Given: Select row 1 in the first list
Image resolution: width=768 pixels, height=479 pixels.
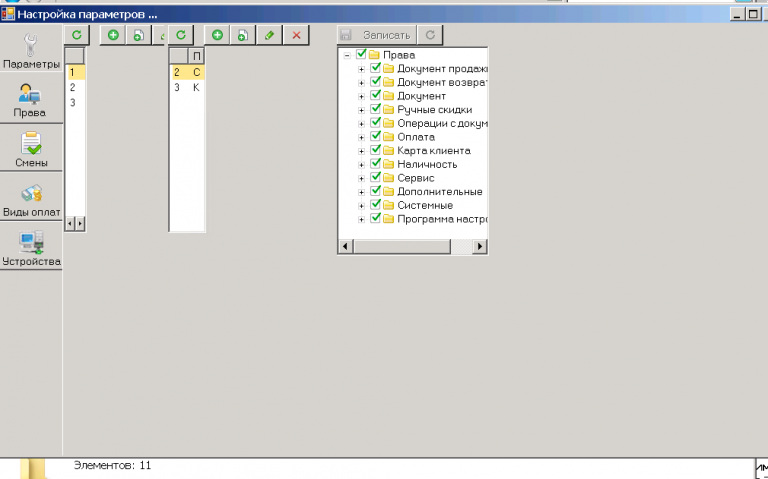Looking at the screenshot, I should (75, 72).
